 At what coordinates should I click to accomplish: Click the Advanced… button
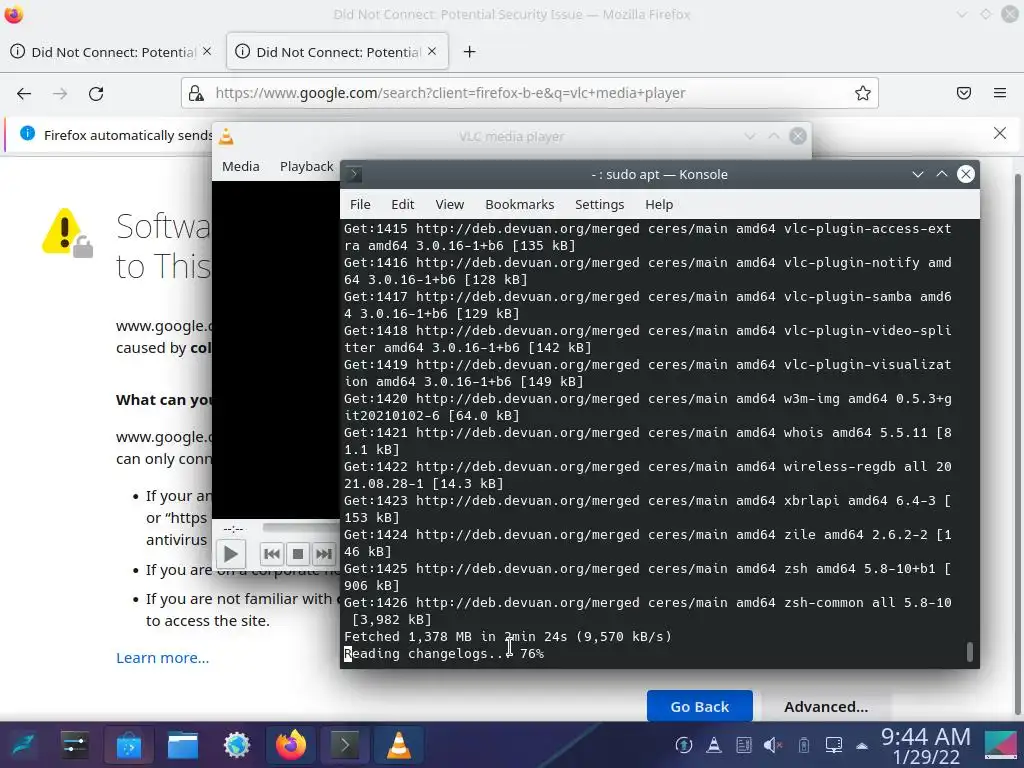[826, 707]
